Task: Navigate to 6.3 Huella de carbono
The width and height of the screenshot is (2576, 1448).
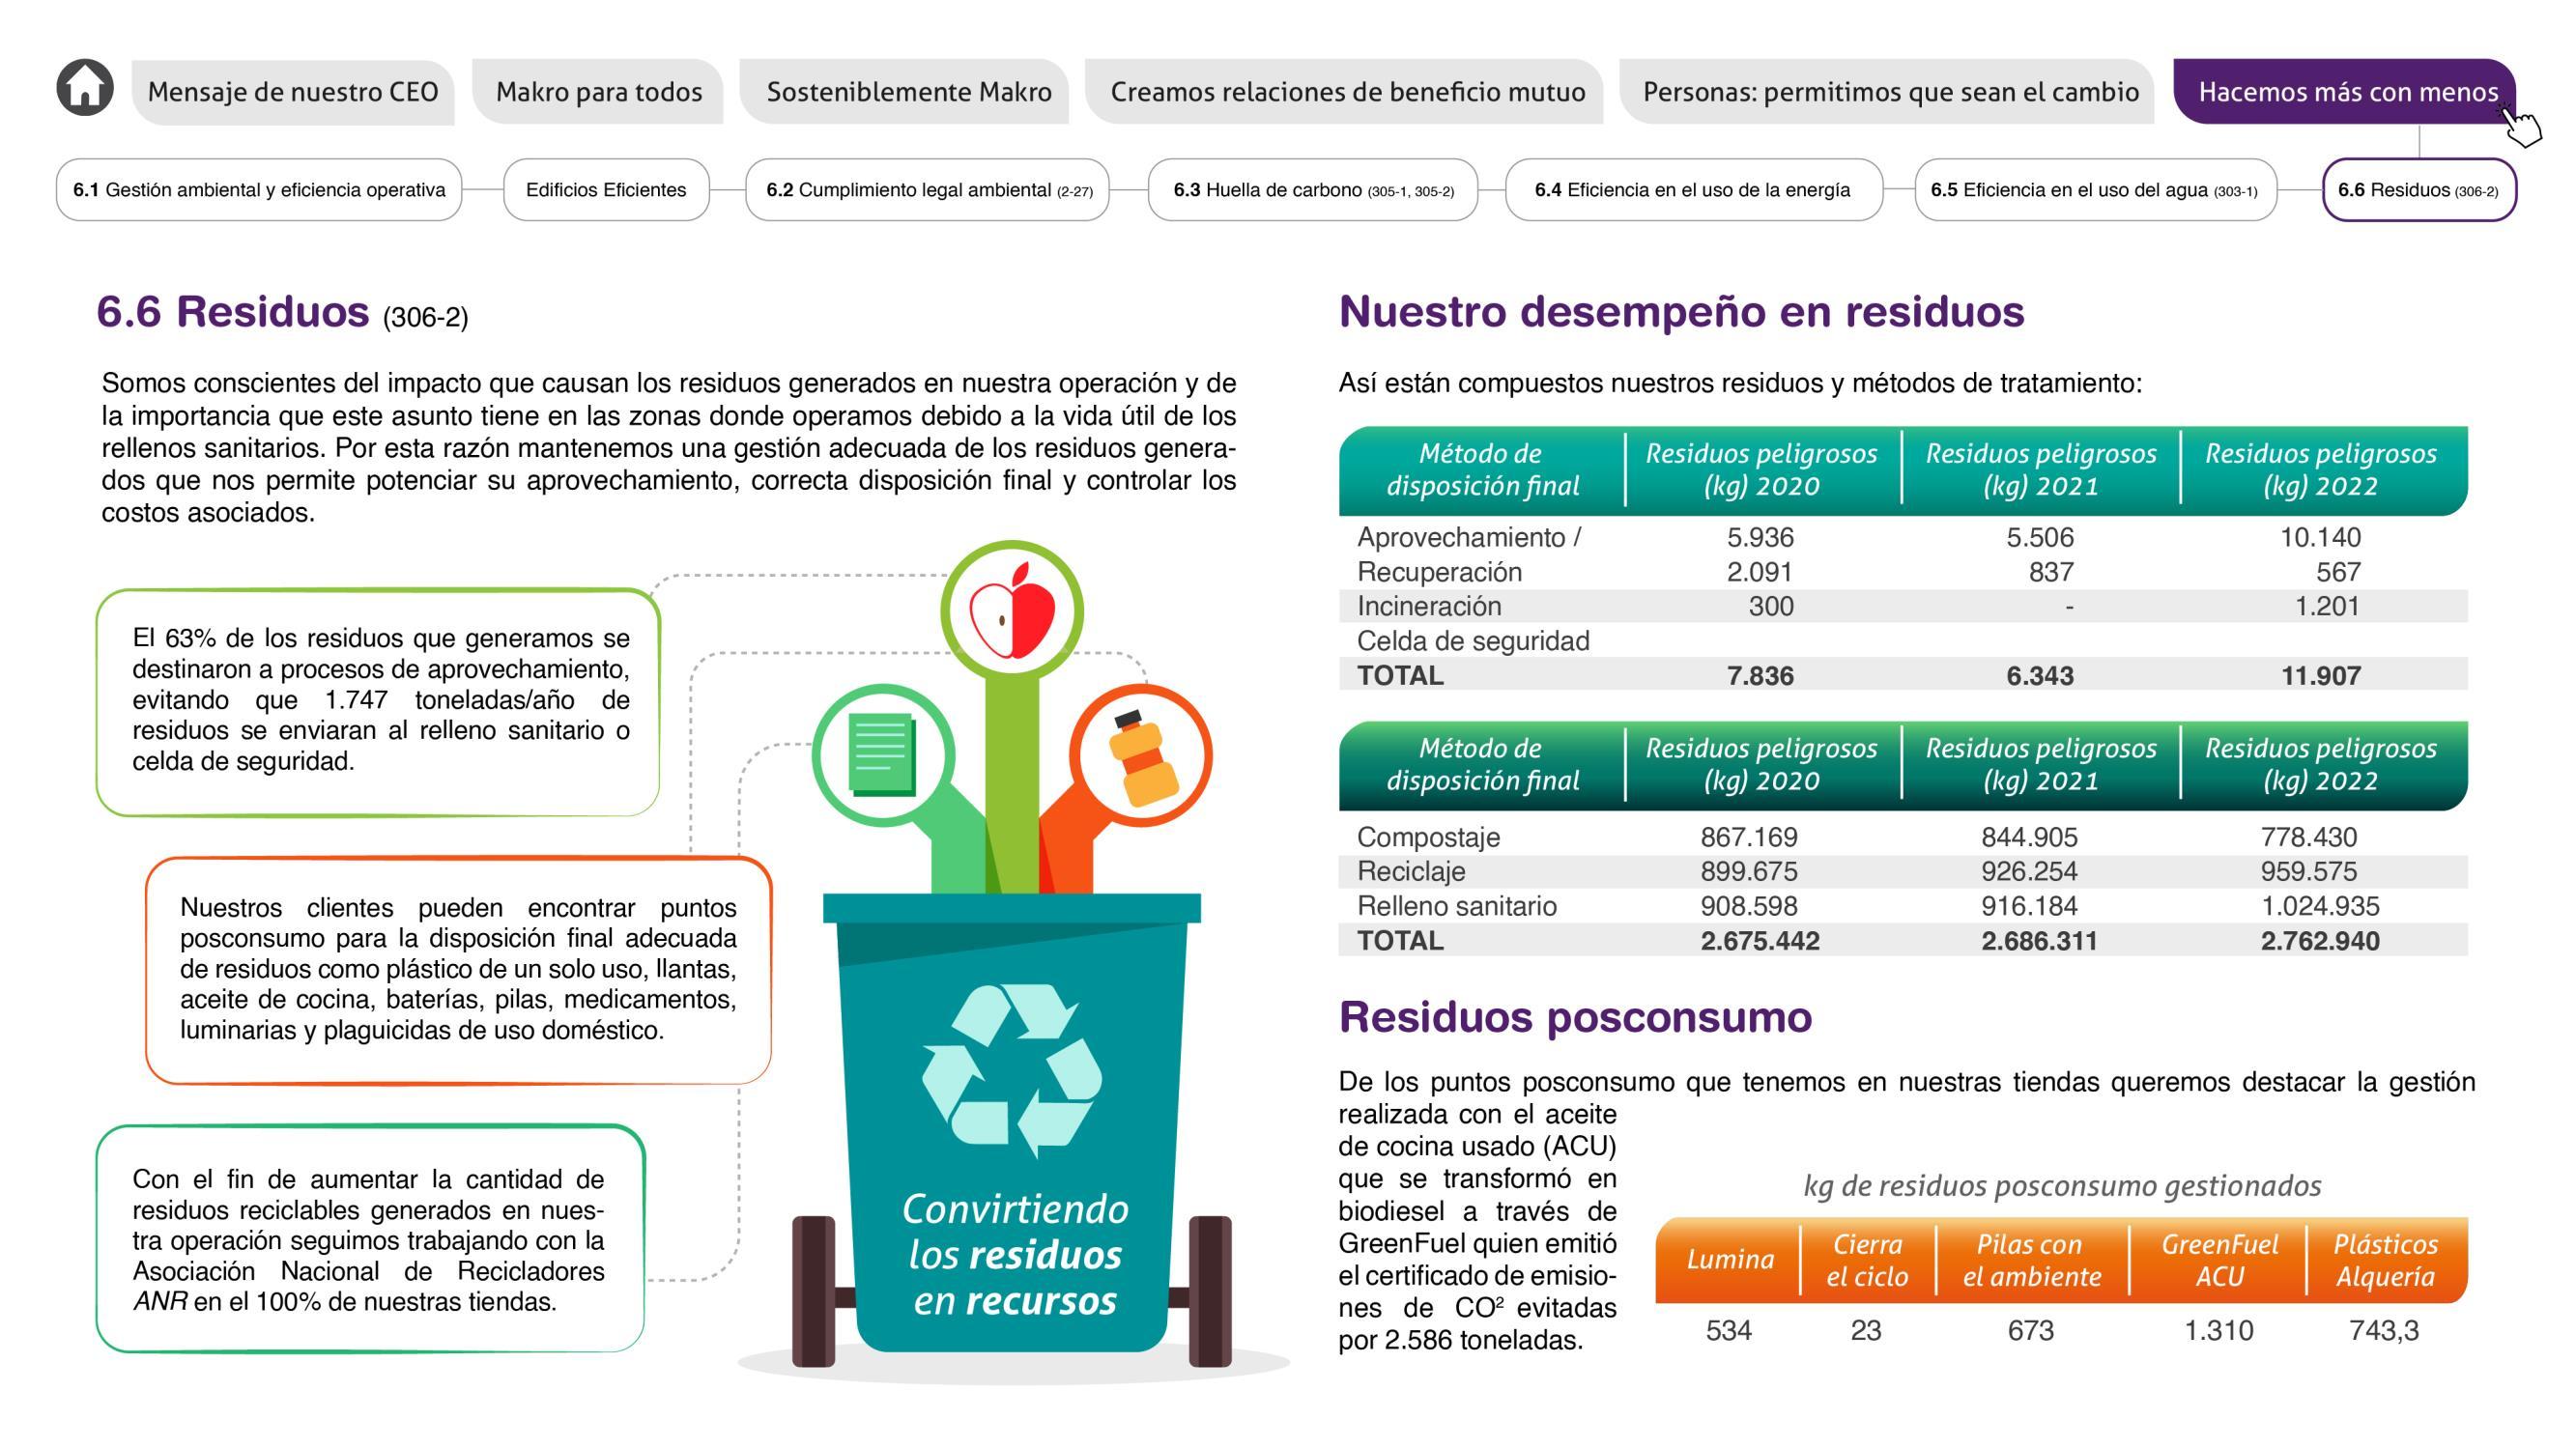Action: [x=1313, y=190]
